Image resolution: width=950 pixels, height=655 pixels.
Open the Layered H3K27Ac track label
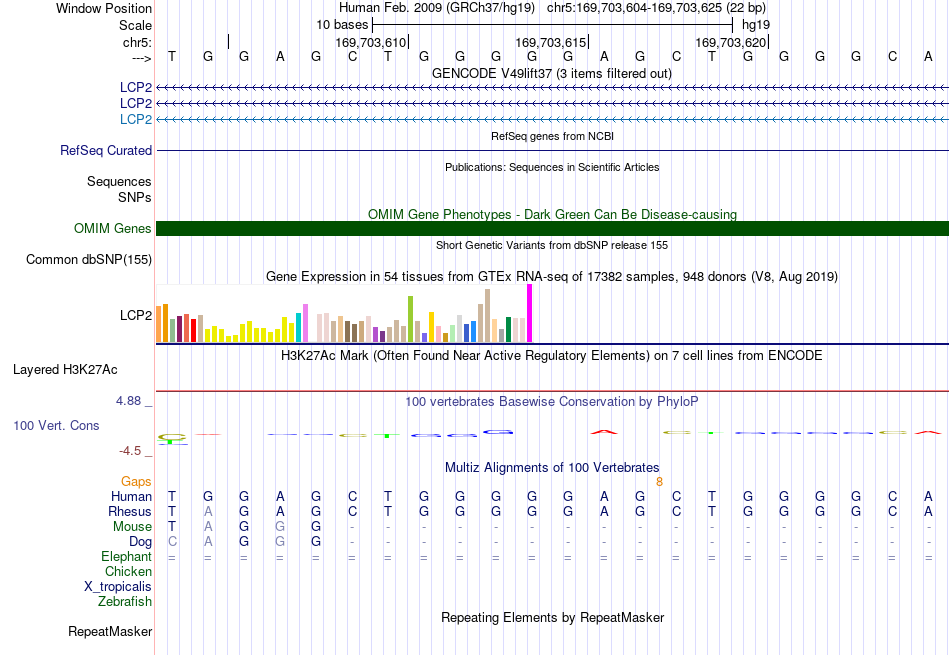click(x=65, y=370)
